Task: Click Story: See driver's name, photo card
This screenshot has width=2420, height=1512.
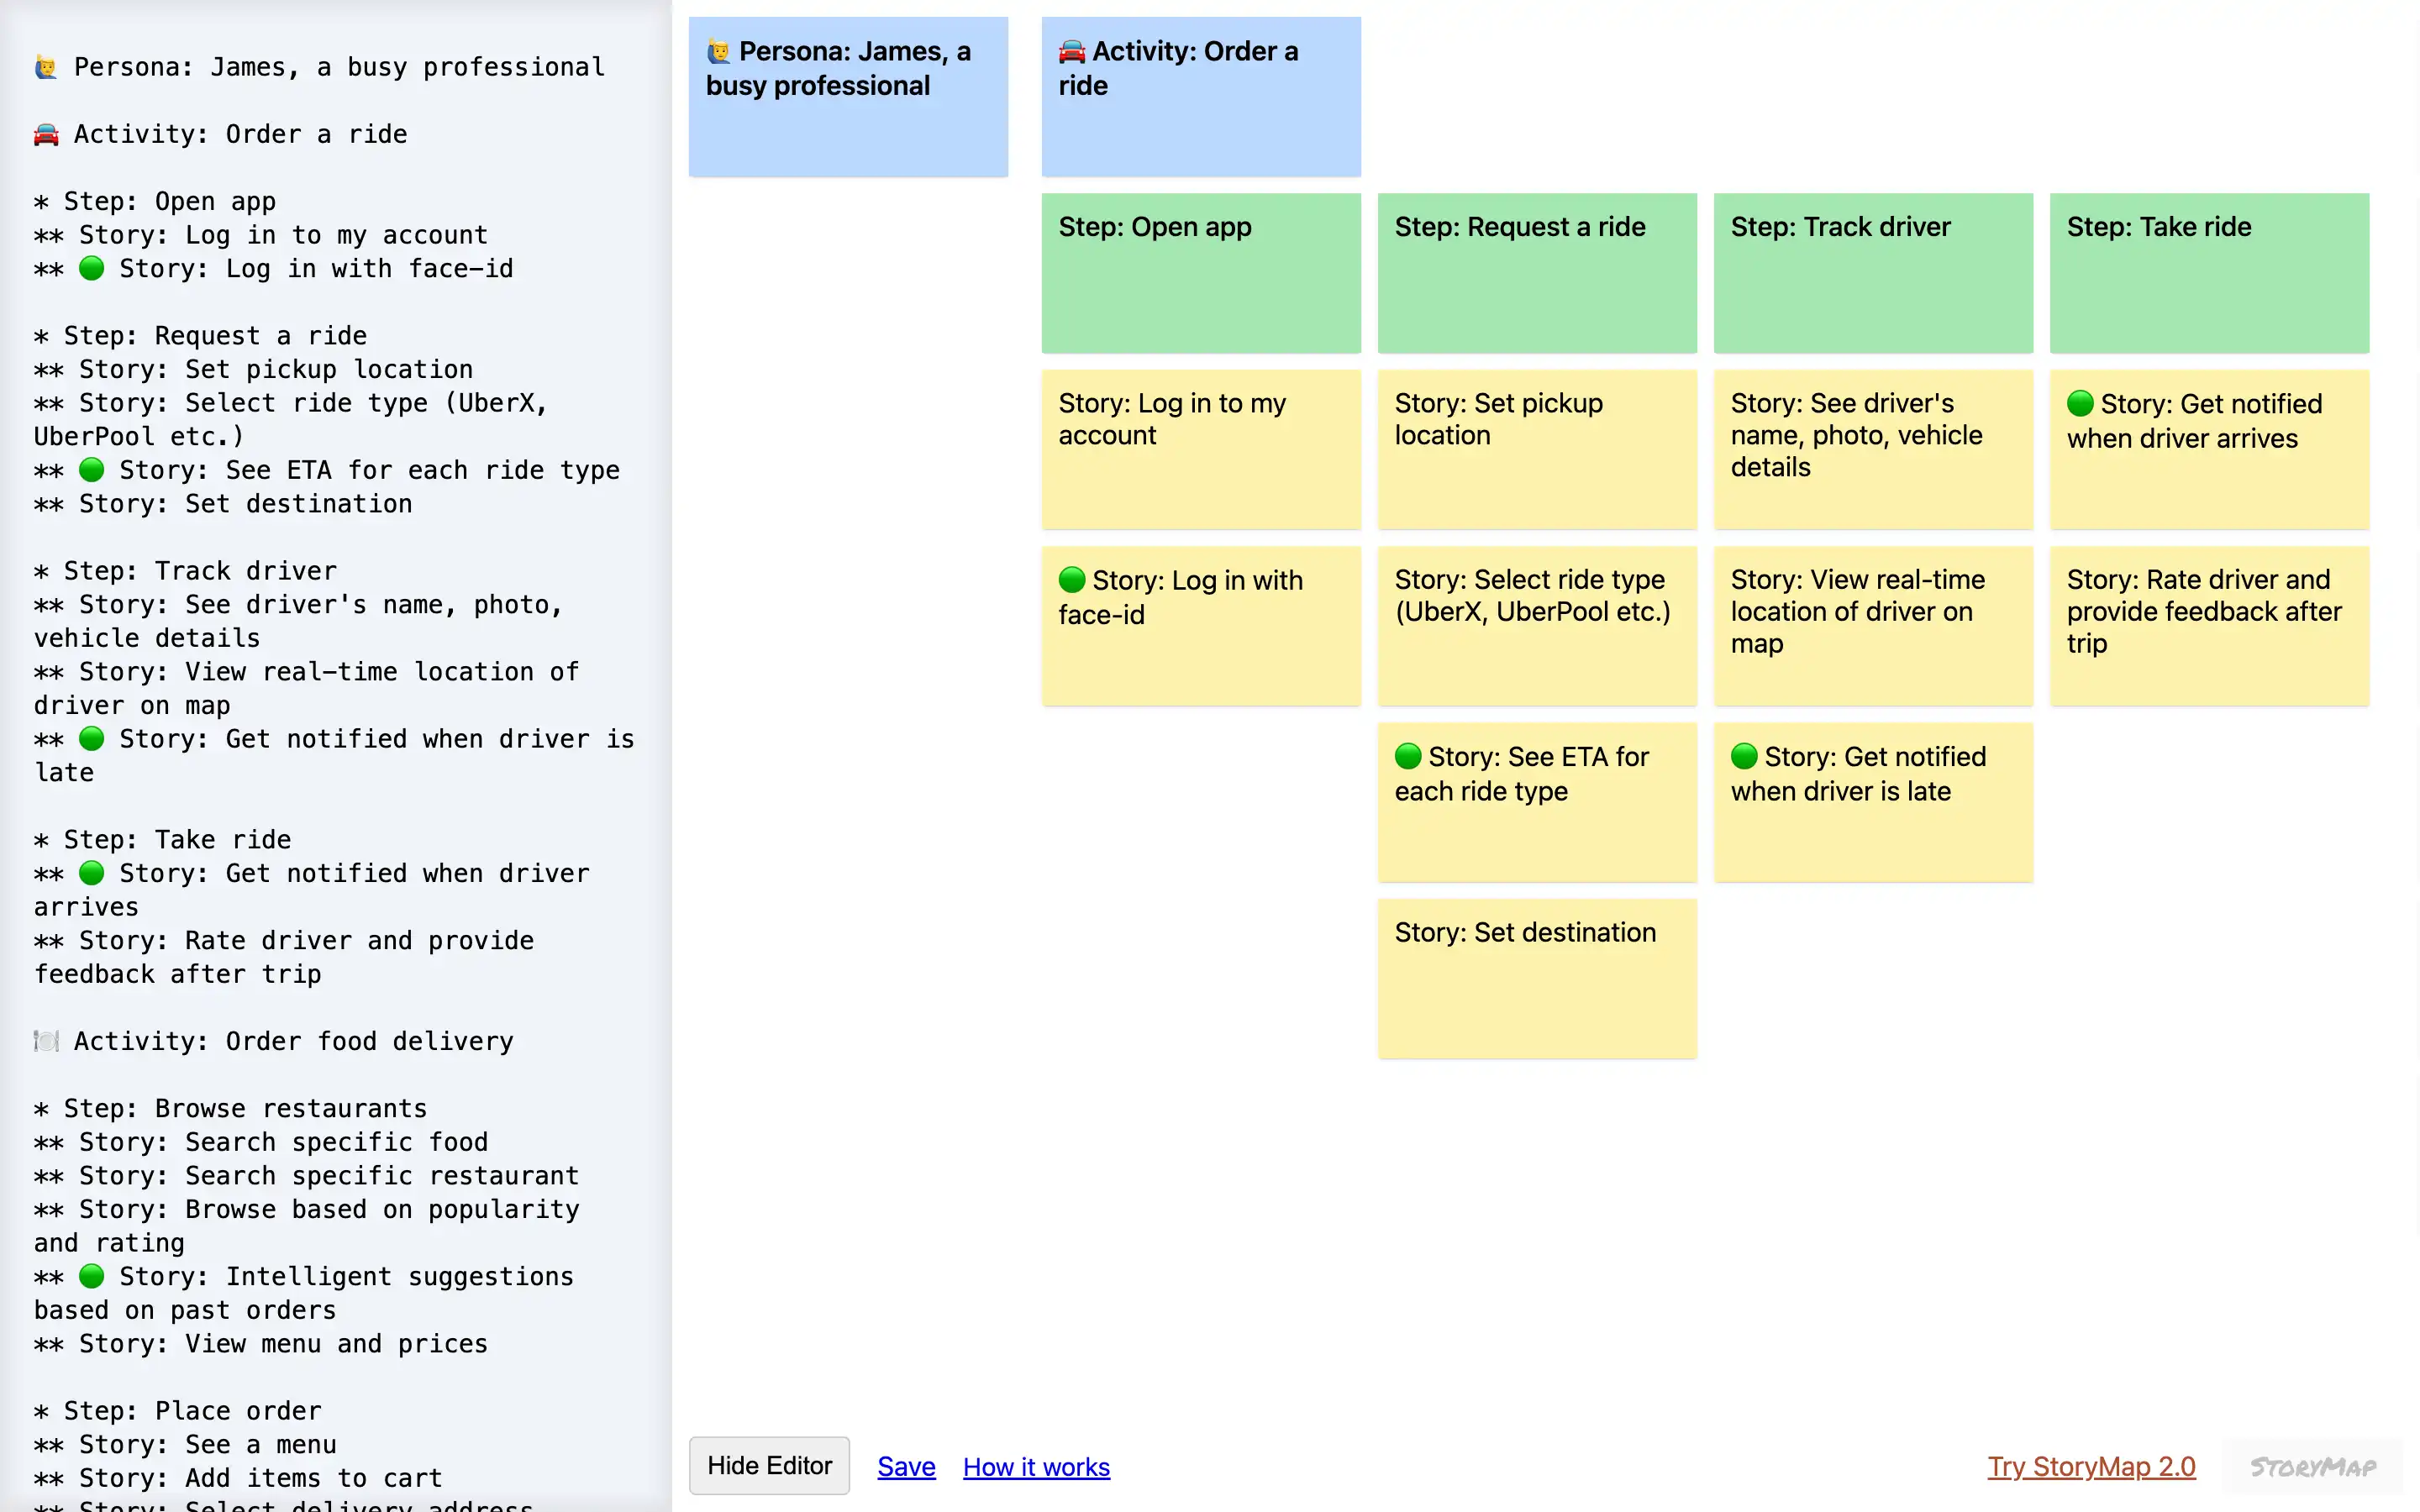Action: tap(1873, 449)
